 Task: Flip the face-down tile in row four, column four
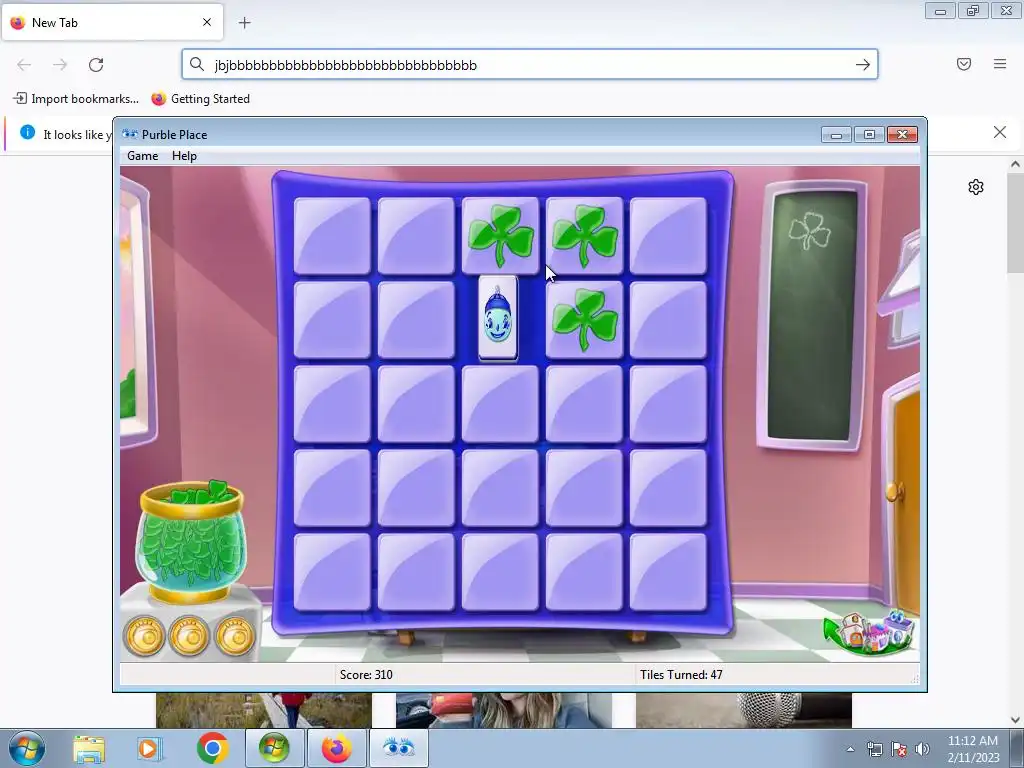click(x=584, y=488)
